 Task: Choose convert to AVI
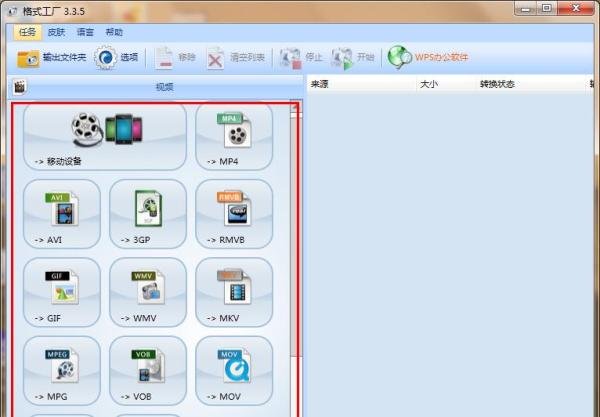coord(62,214)
